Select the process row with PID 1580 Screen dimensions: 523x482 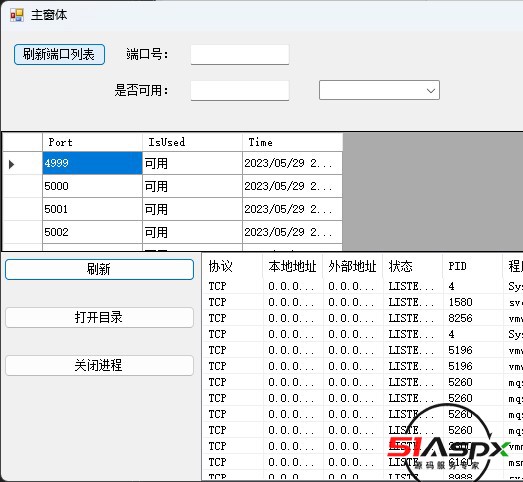[363, 302]
